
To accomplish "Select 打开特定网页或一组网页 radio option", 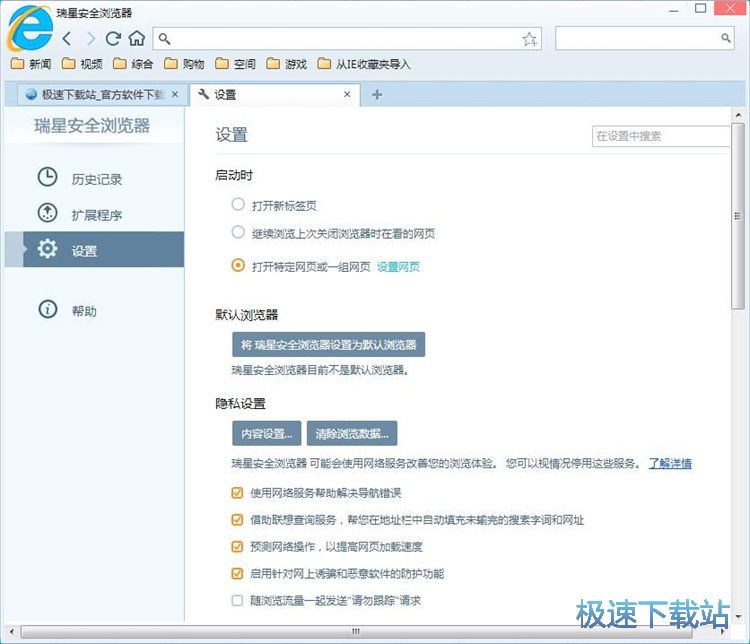I will (238, 265).
